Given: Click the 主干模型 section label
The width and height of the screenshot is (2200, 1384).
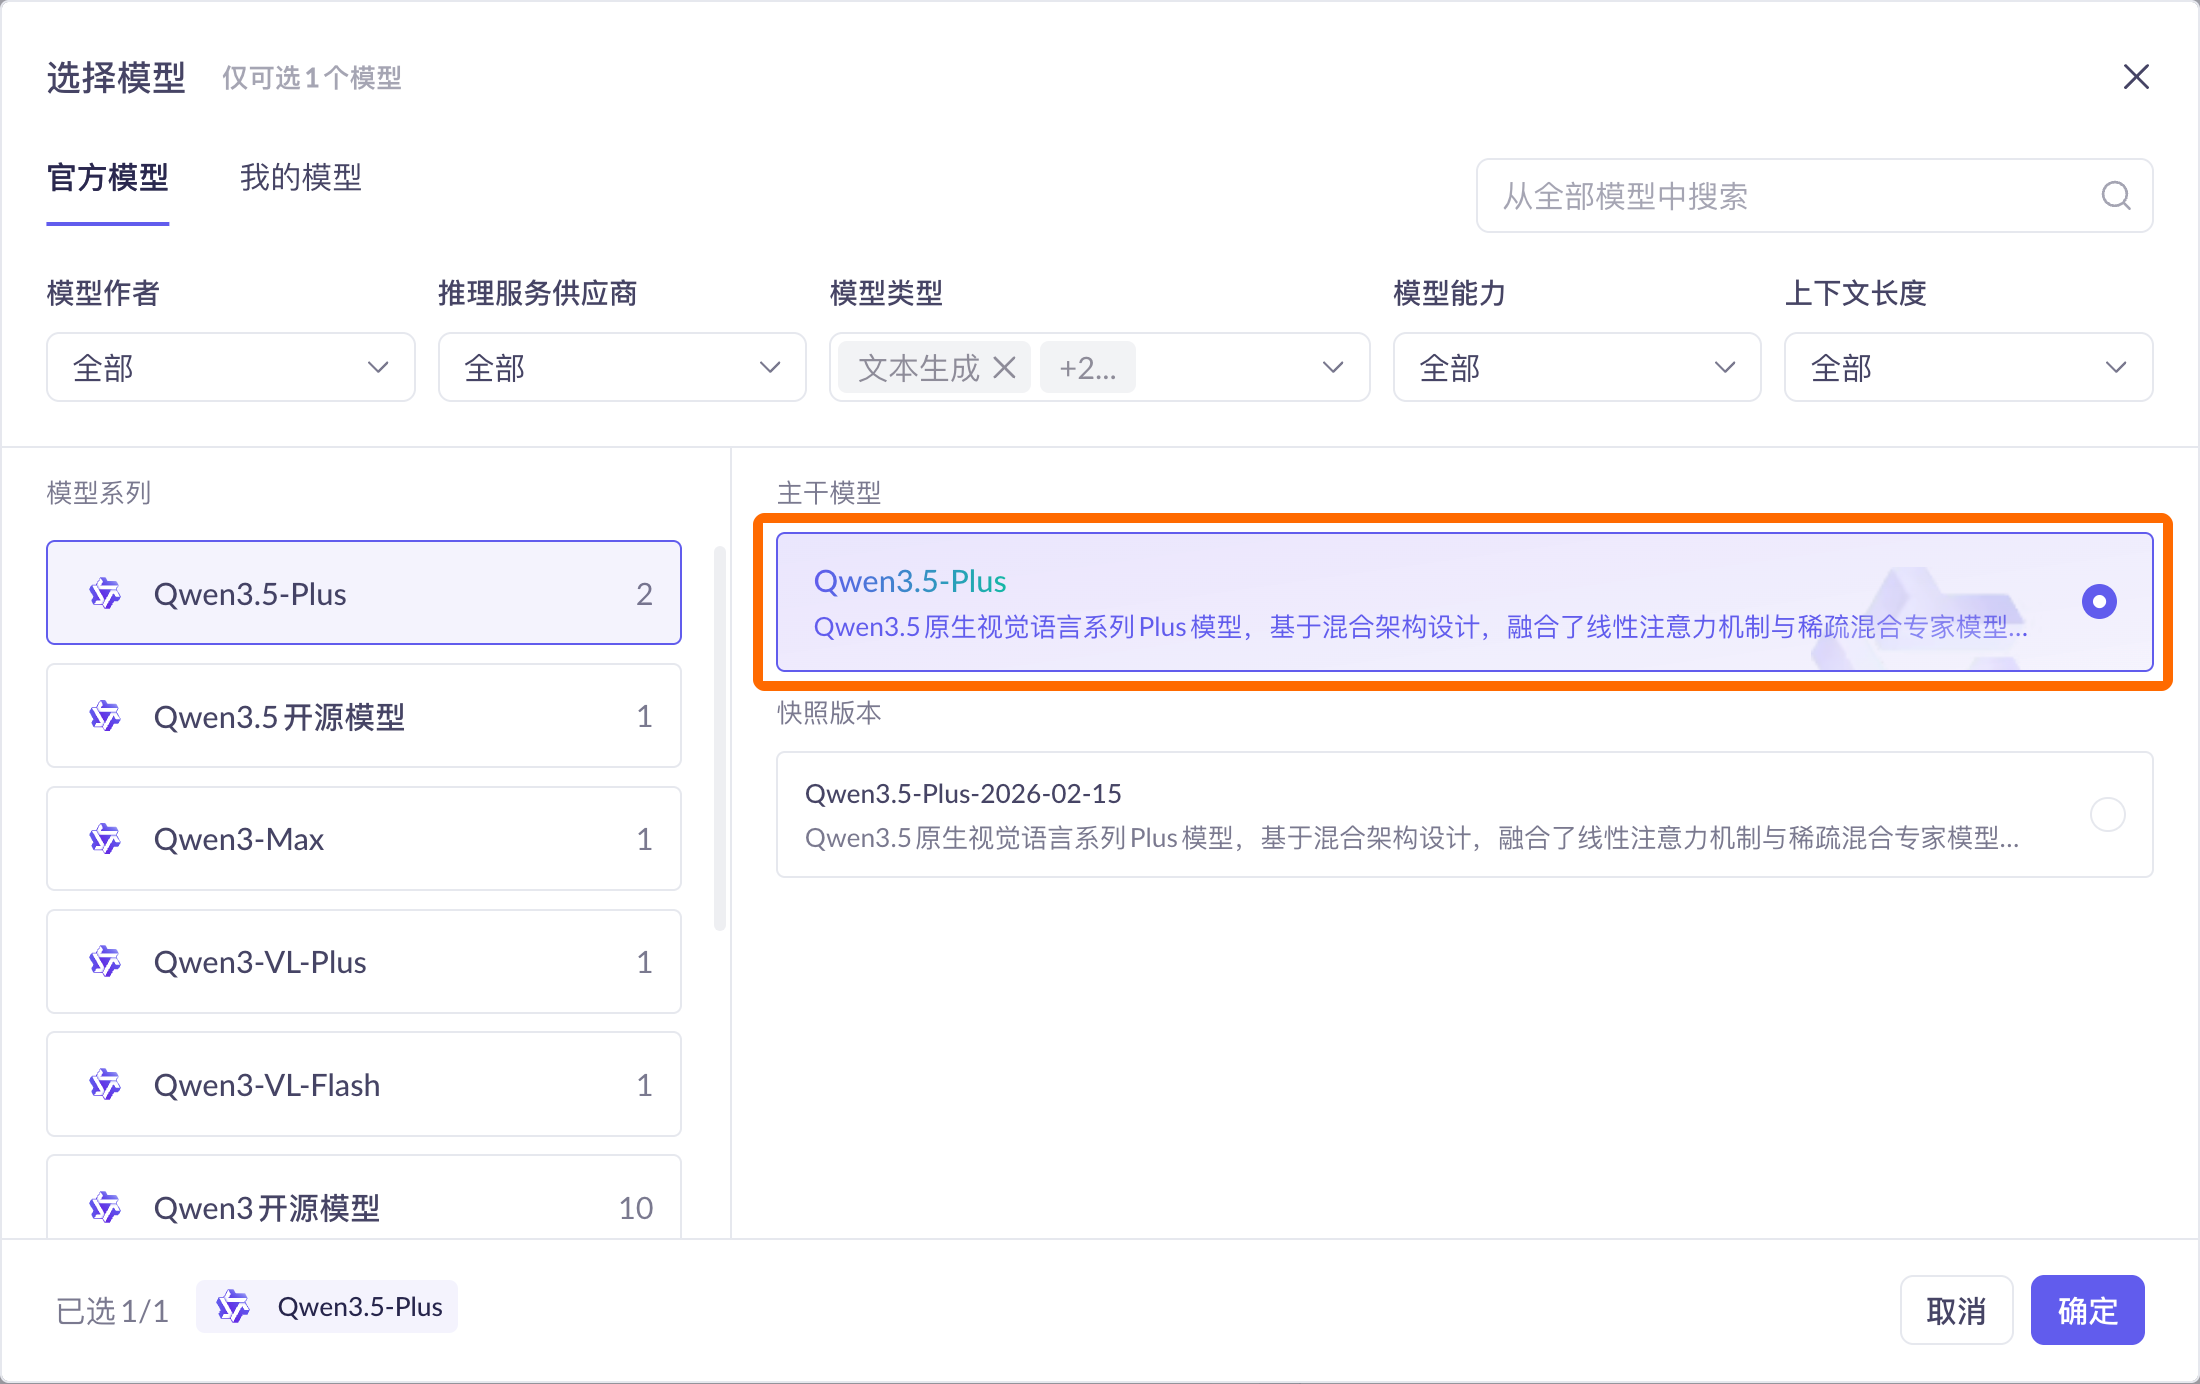Looking at the screenshot, I should coord(829,493).
